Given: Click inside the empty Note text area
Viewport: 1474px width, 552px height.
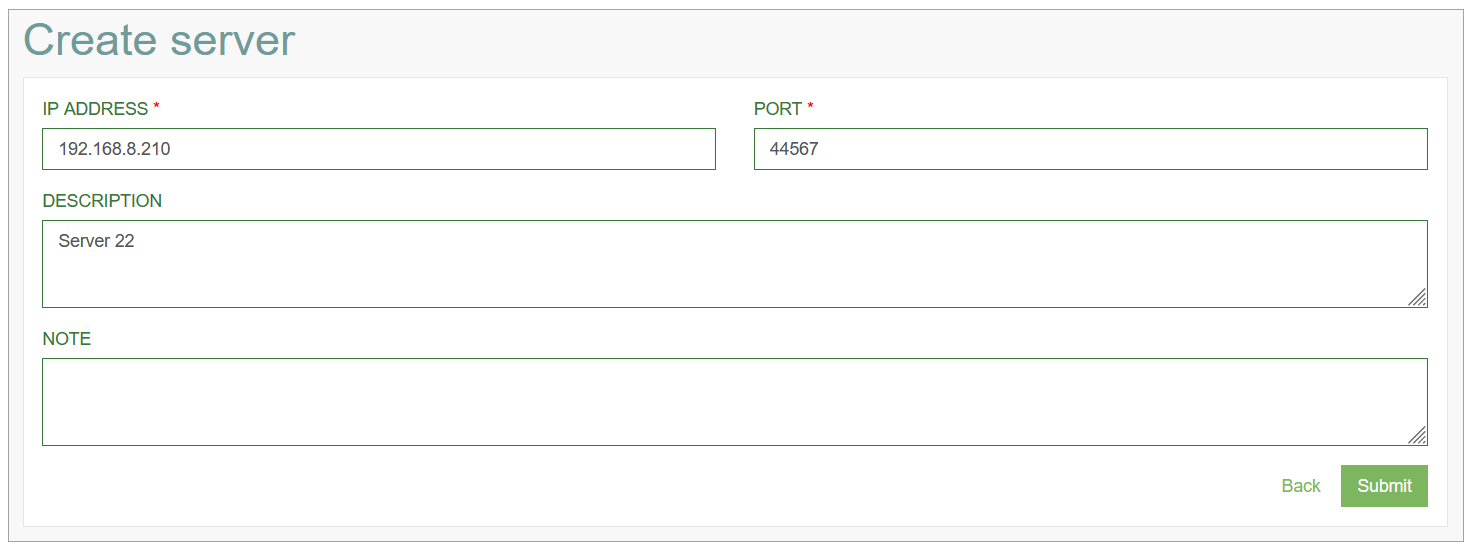Looking at the screenshot, I should [735, 402].
